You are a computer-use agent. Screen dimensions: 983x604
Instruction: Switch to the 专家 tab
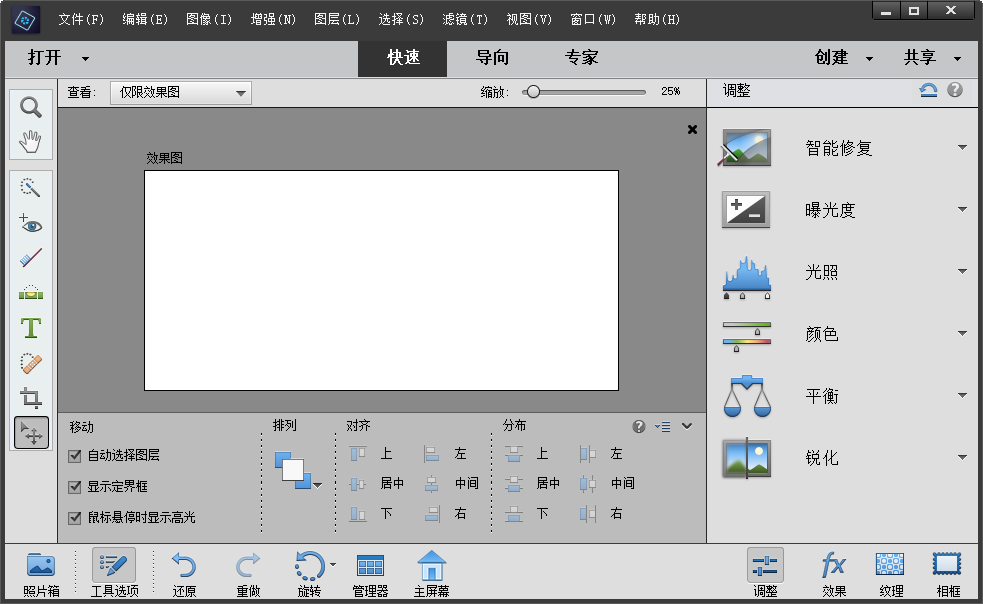[x=581, y=58]
